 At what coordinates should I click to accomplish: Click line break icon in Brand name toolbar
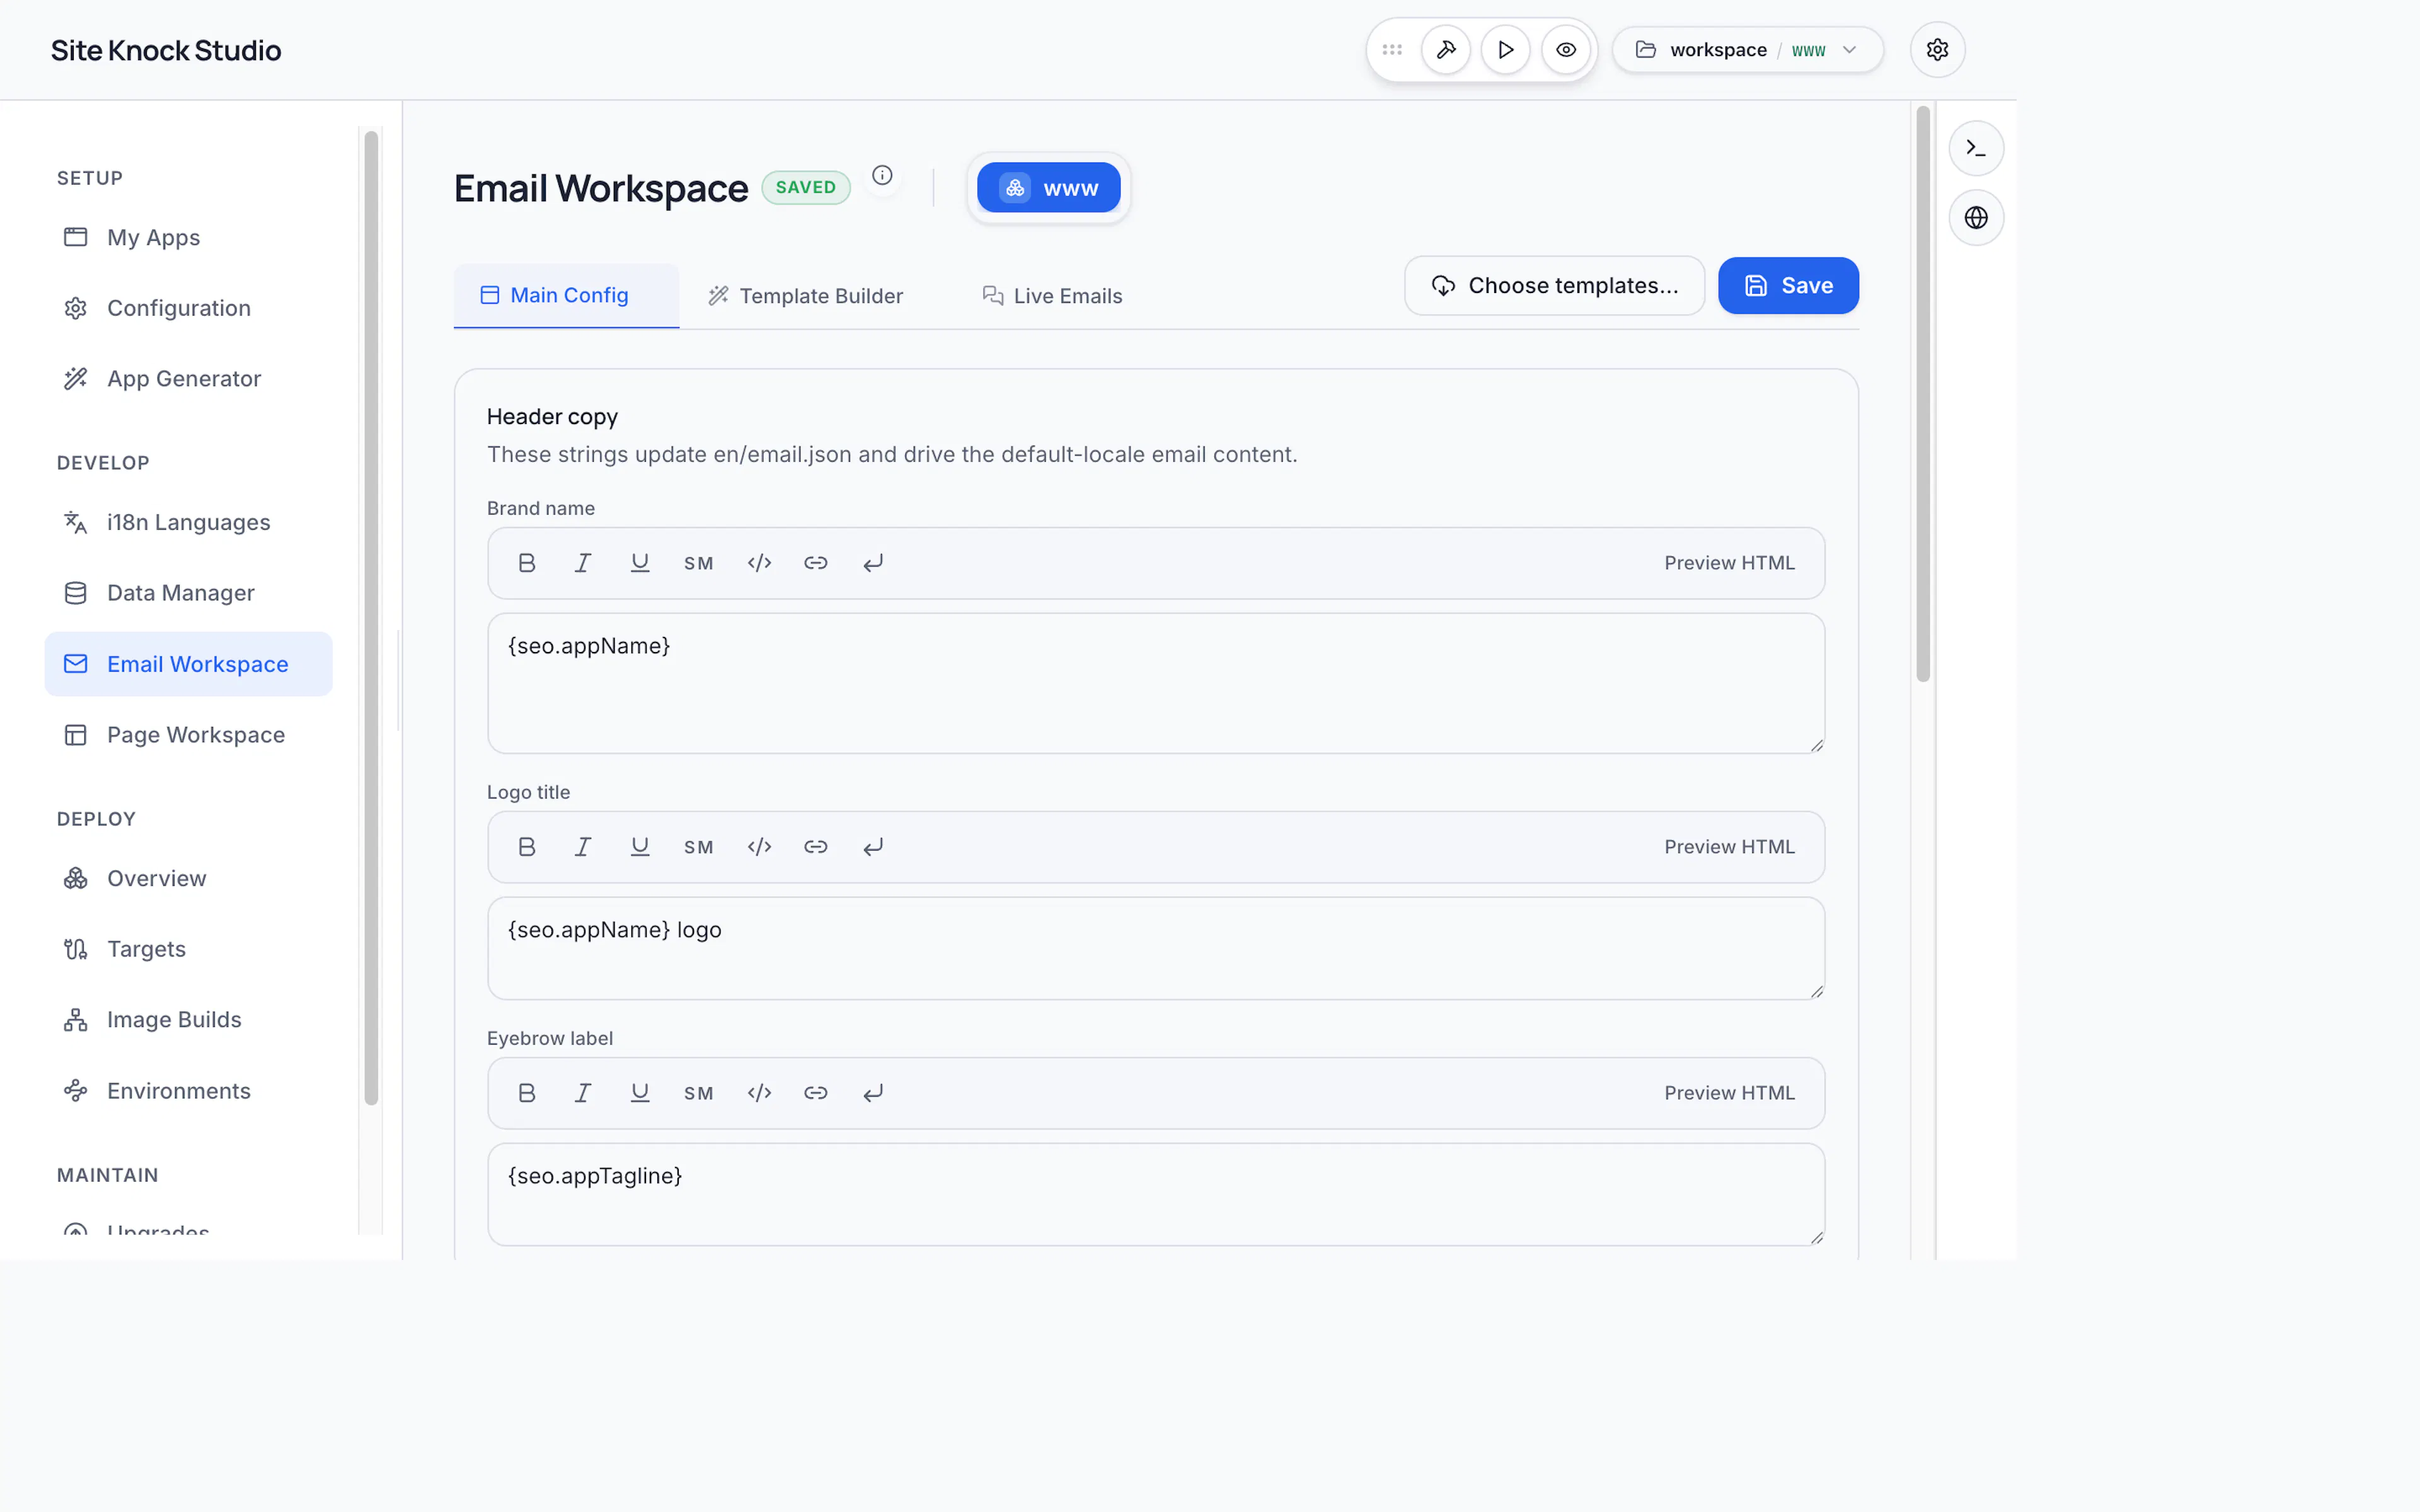point(873,563)
